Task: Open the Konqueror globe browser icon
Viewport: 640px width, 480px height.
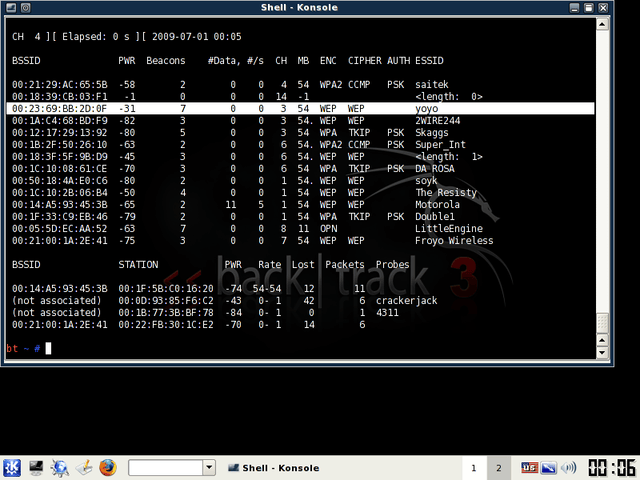Action: (60, 468)
